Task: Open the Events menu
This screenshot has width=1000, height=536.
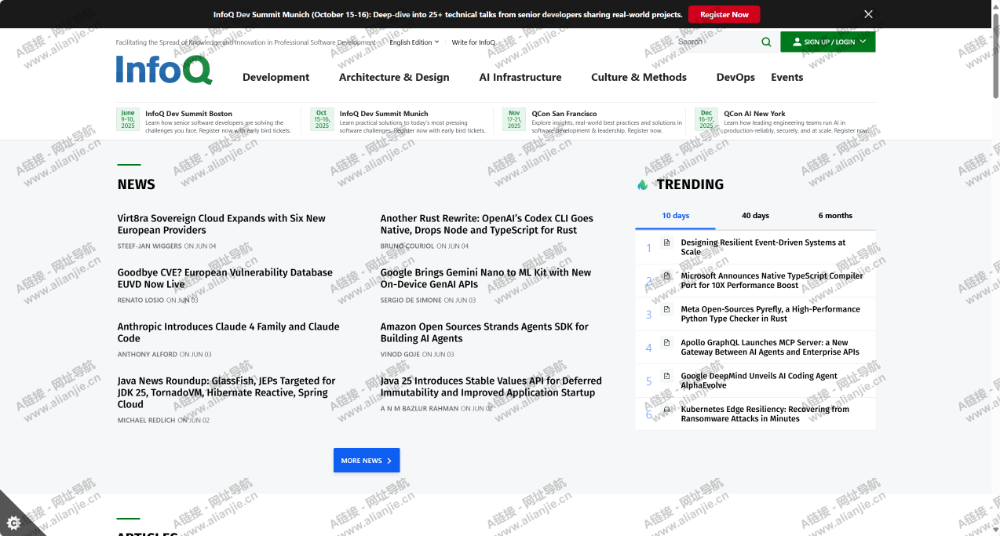Action: coord(787,77)
